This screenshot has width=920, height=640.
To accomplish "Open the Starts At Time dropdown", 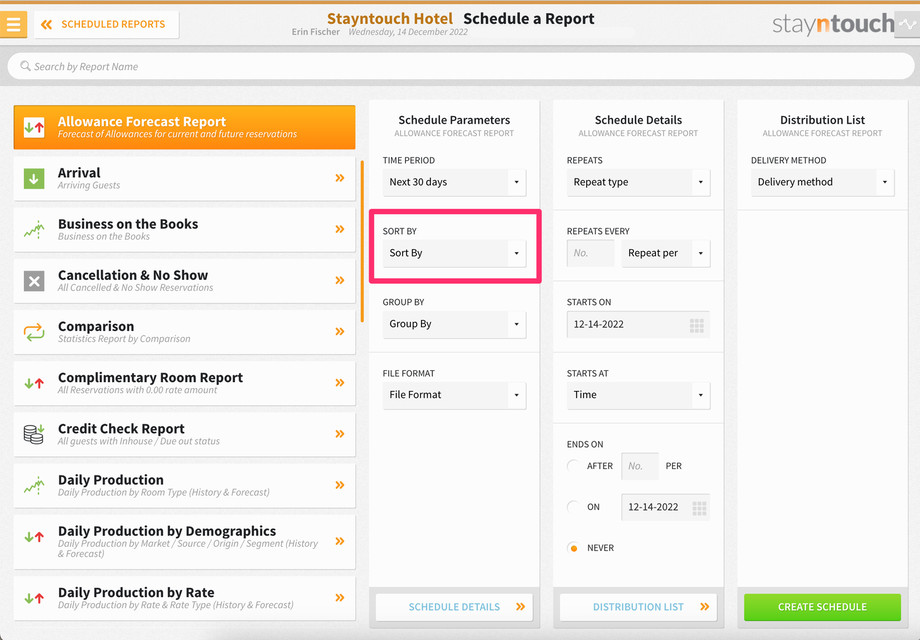I will click(x=638, y=395).
